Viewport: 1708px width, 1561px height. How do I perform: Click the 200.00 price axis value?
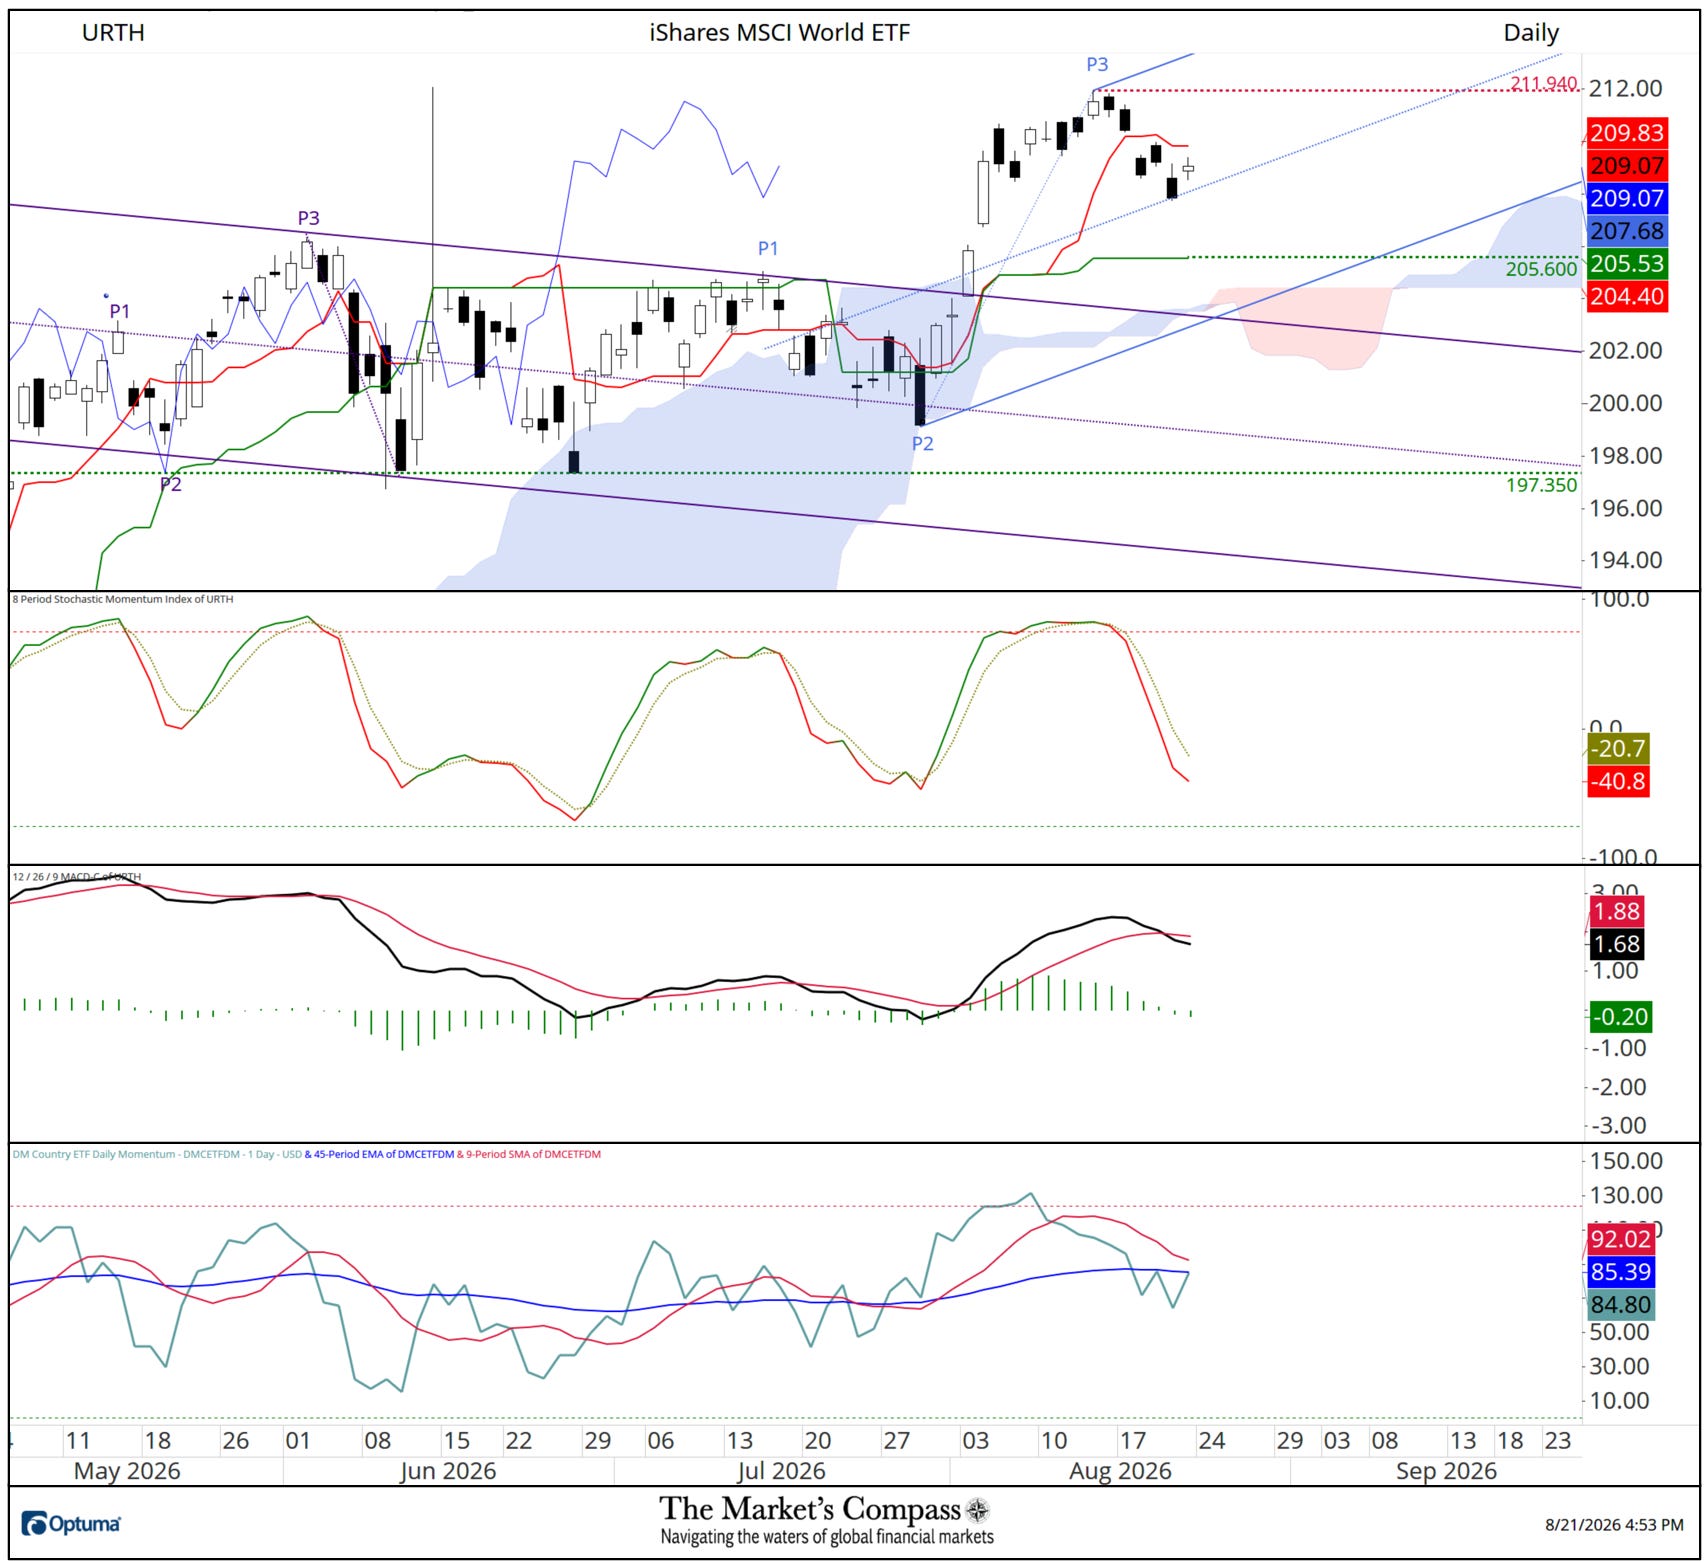[x=1625, y=403]
